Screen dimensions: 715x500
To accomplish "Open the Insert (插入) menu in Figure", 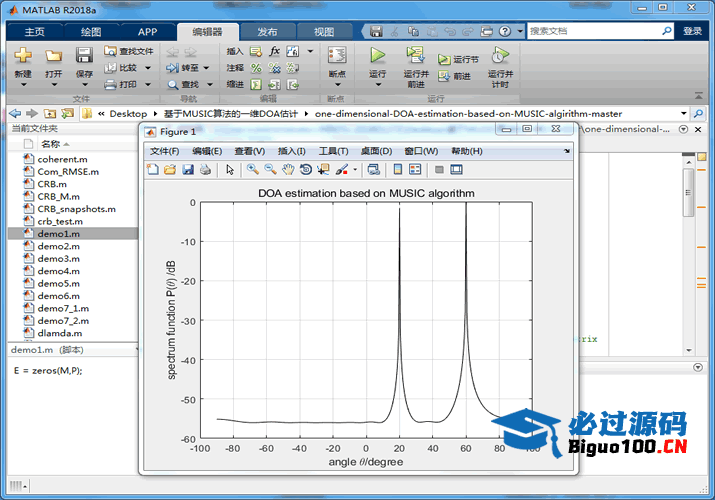I will 291,151.
